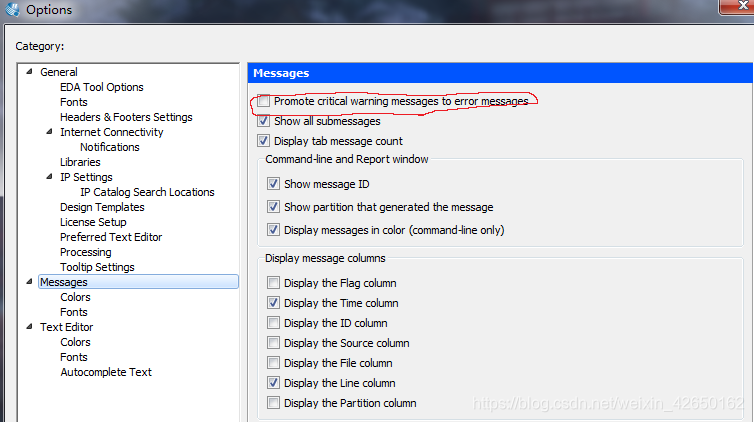The height and width of the screenshot is (422, 754).
Task: Collapse the Text Editor category arrow
Action: point(29,327)
